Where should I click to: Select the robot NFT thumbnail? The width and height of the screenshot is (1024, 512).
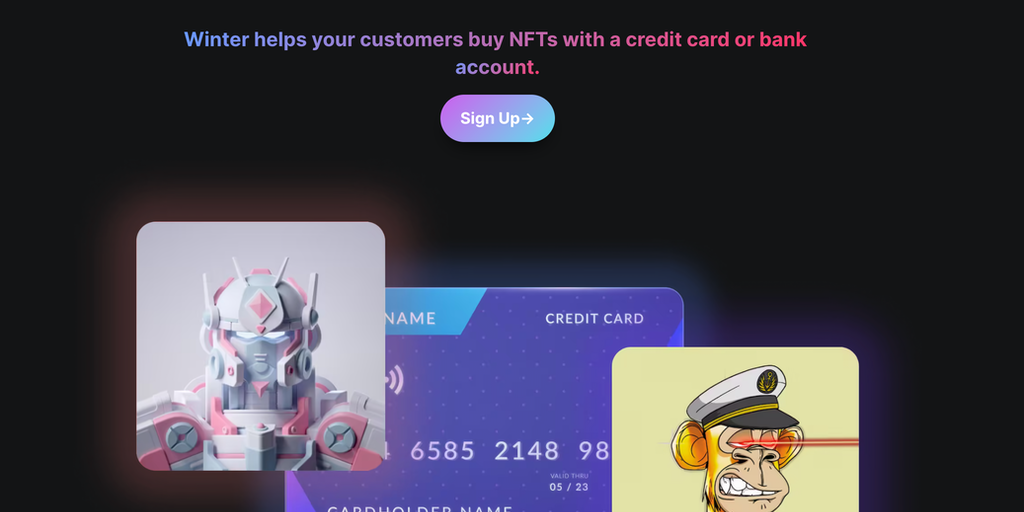coord(261,346)
